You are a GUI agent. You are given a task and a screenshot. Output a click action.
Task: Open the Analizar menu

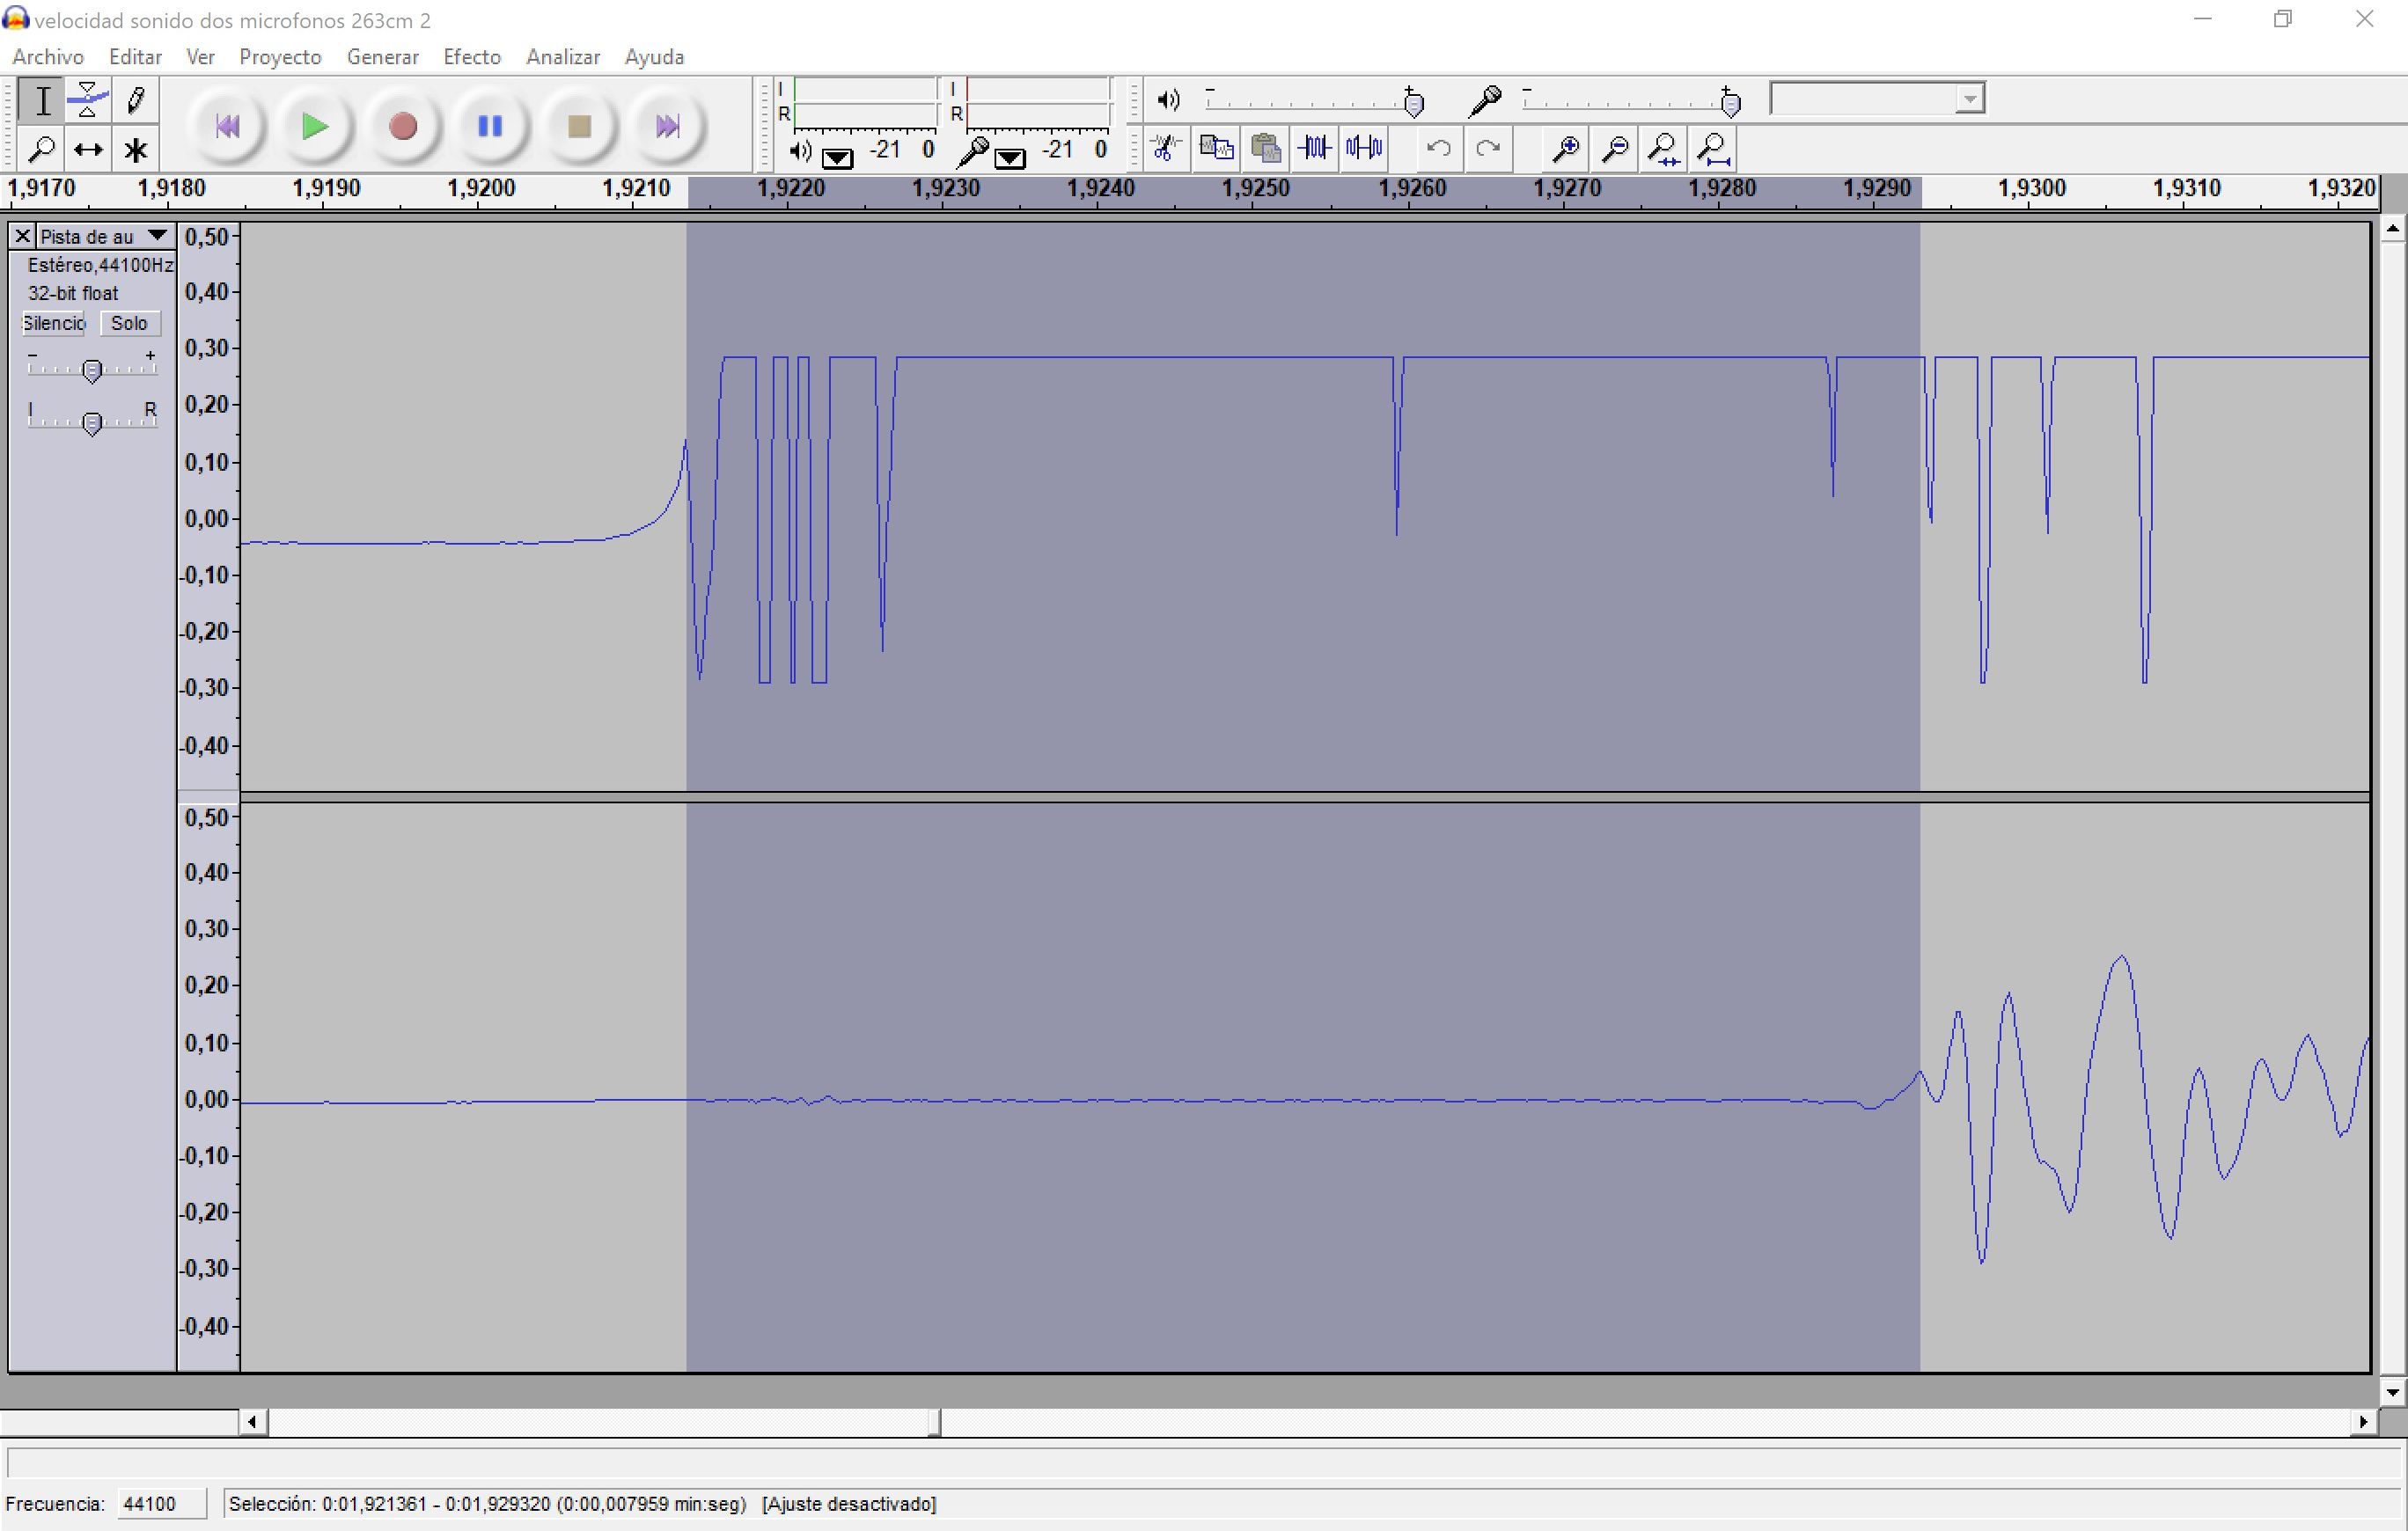(563, 57)
